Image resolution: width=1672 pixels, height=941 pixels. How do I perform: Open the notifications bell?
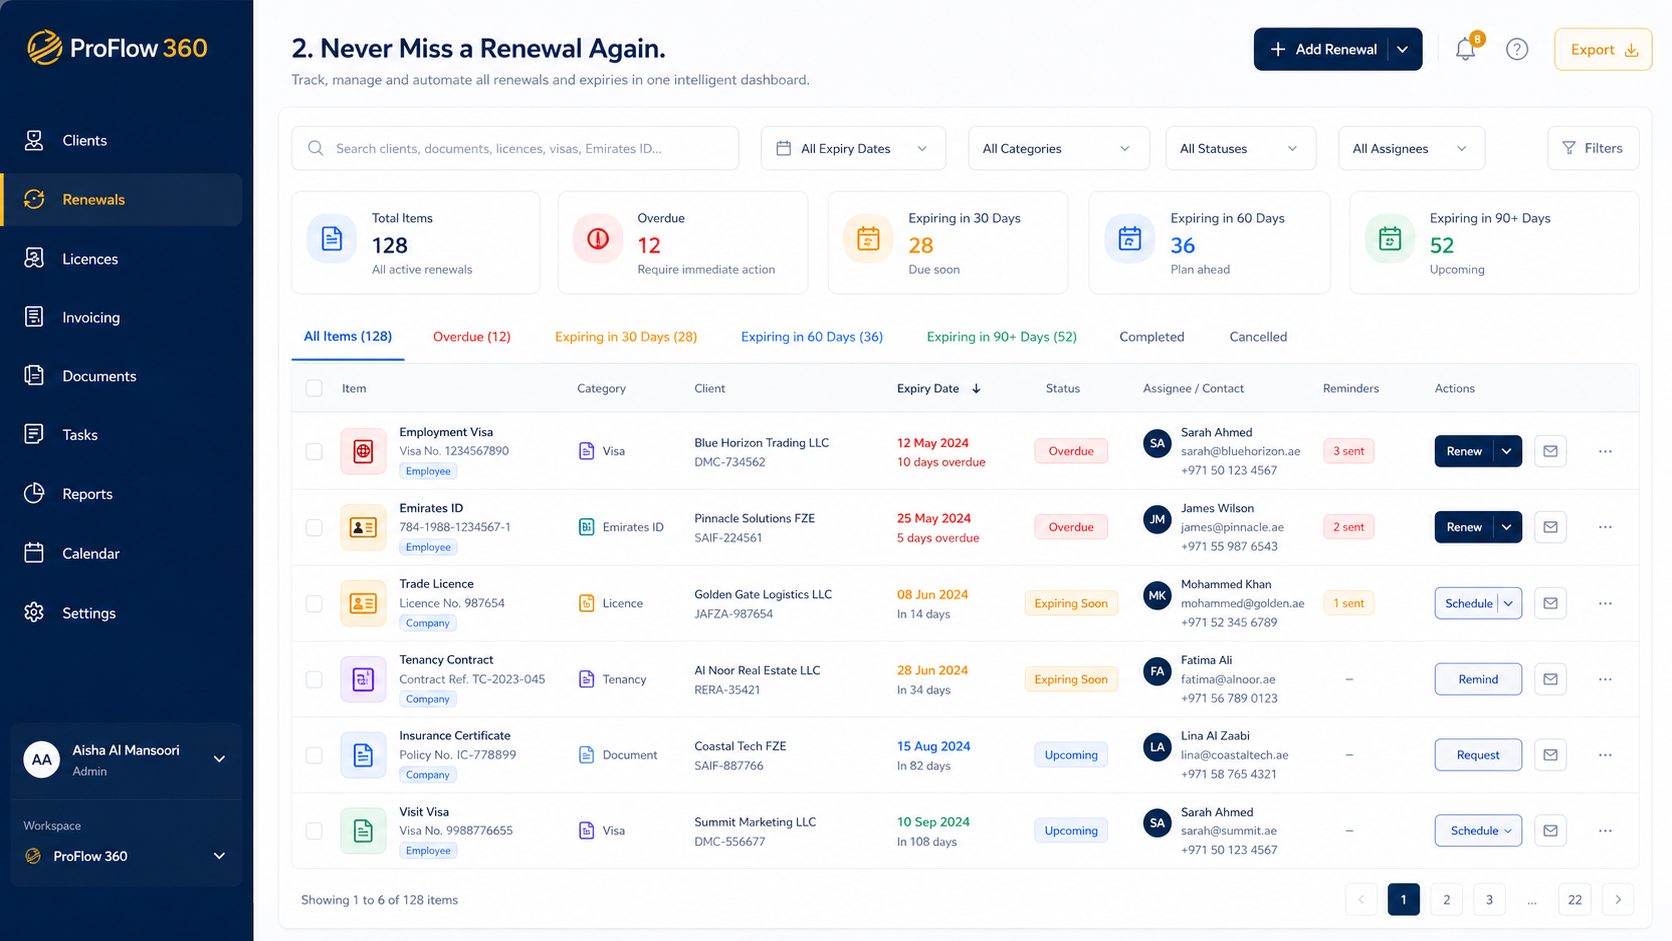[1465, 49]
